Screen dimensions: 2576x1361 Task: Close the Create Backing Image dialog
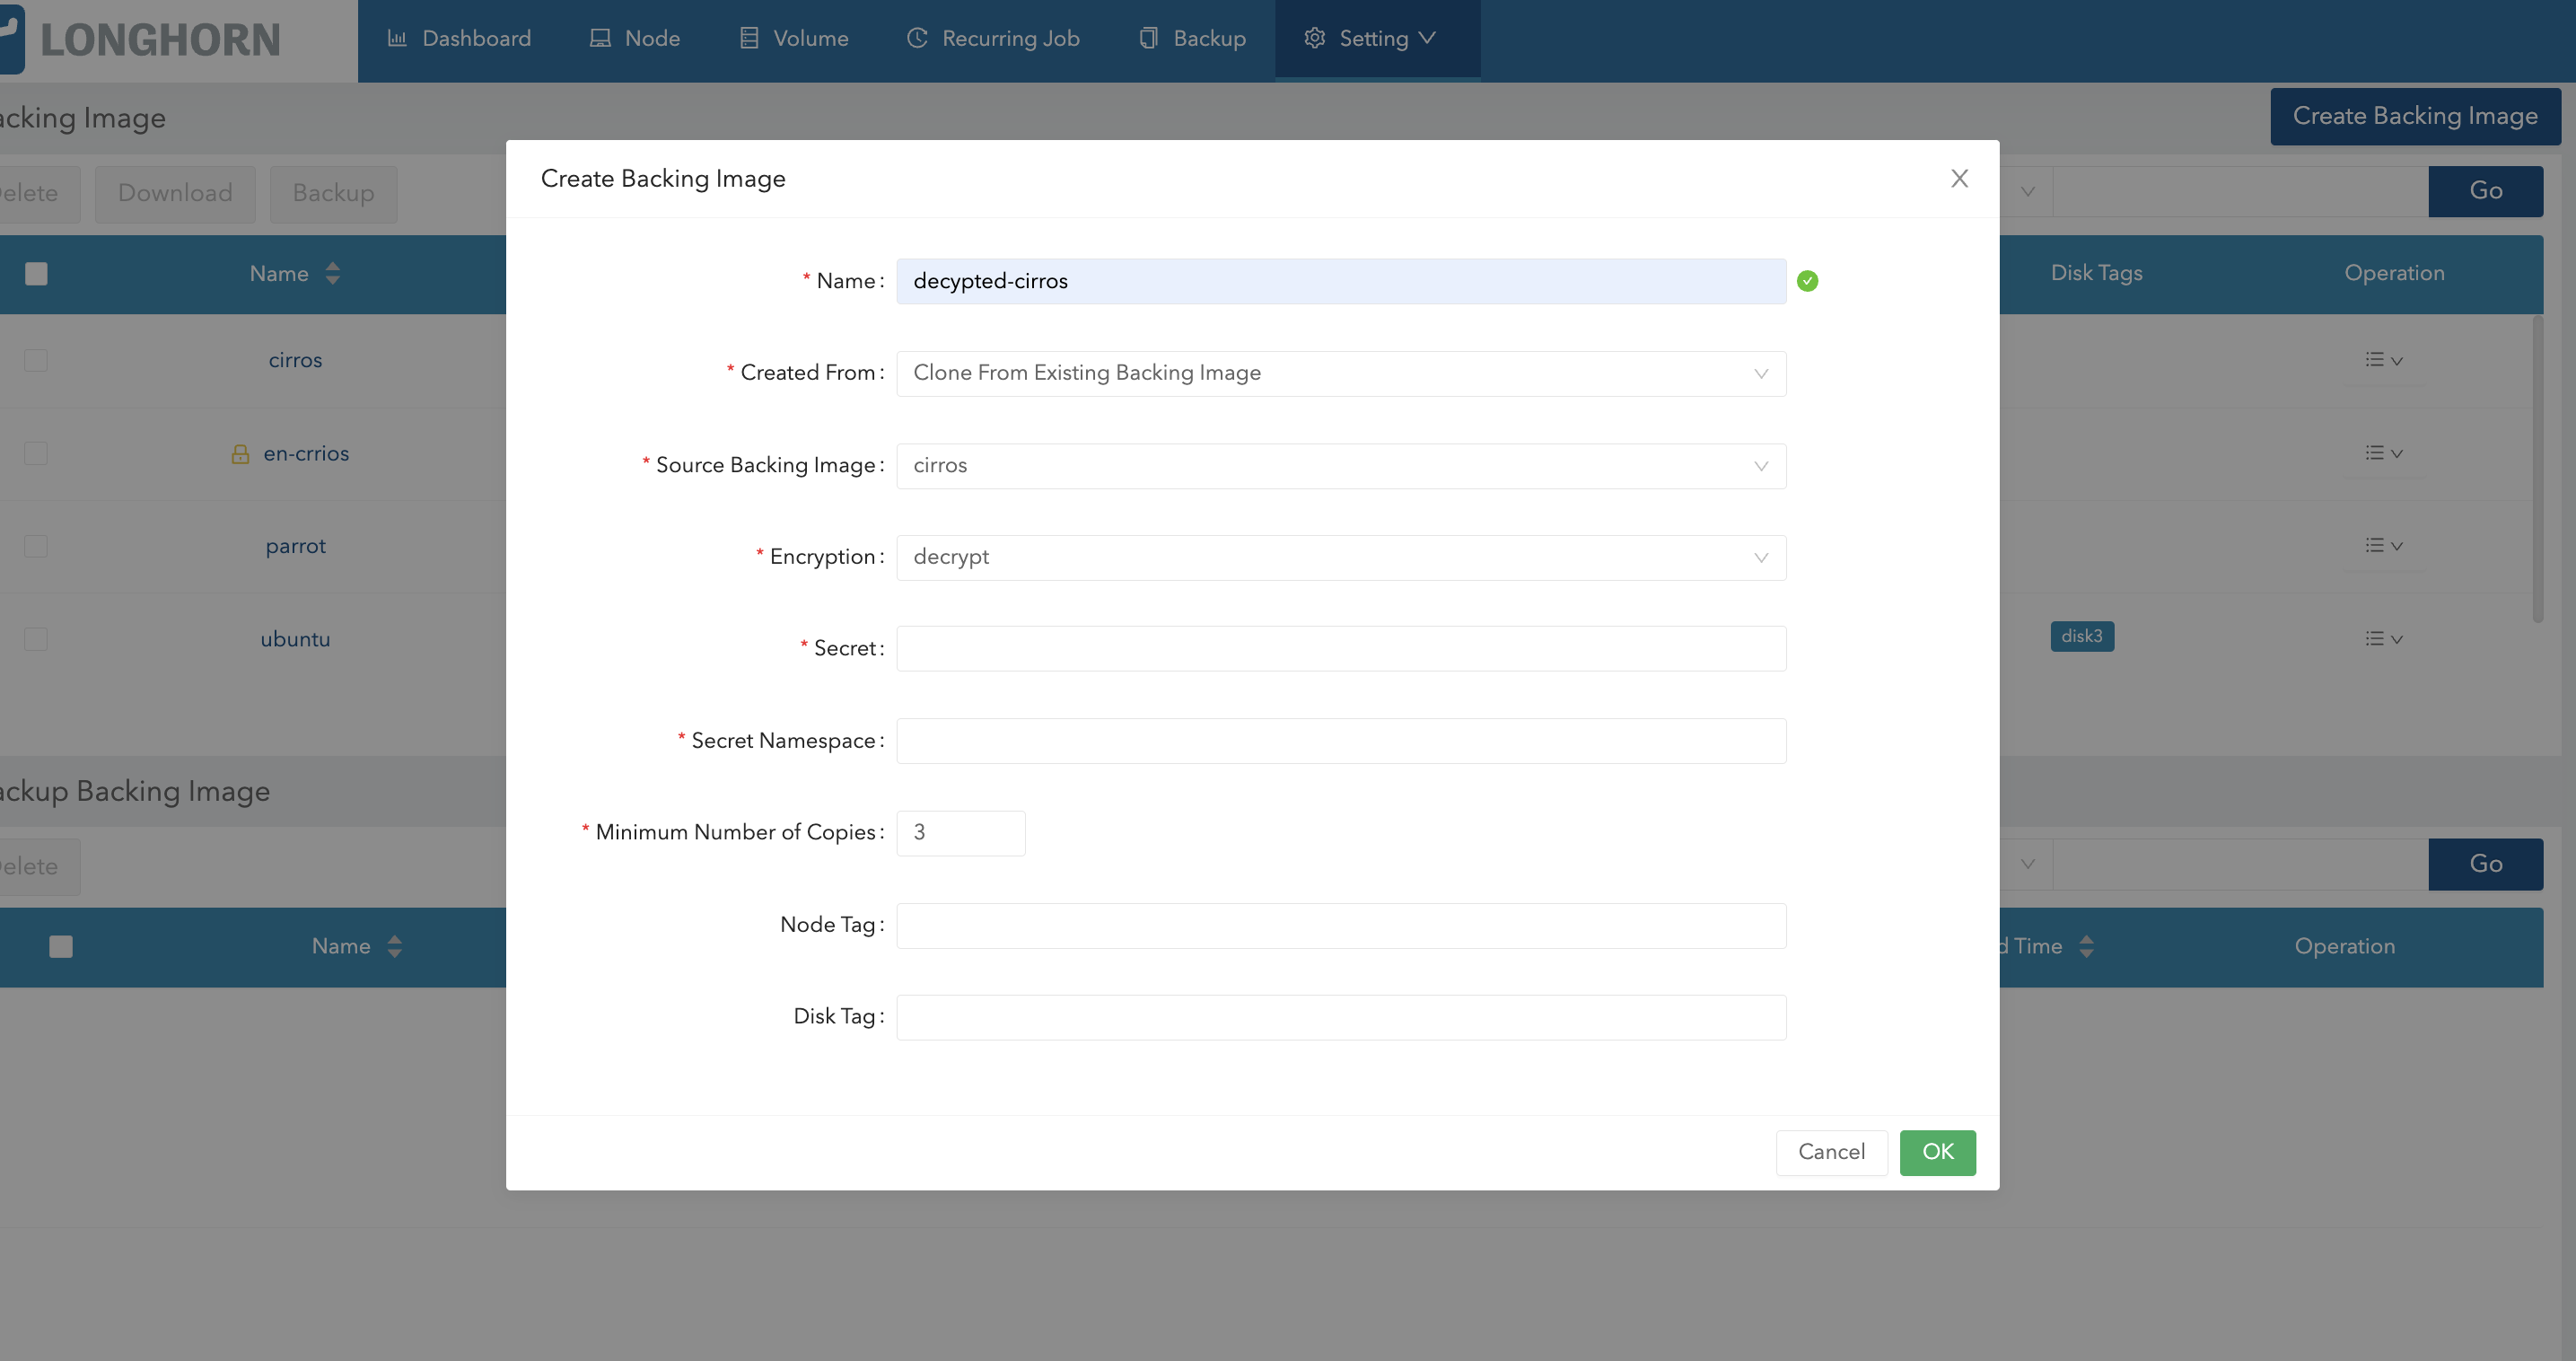[1959, 179]
